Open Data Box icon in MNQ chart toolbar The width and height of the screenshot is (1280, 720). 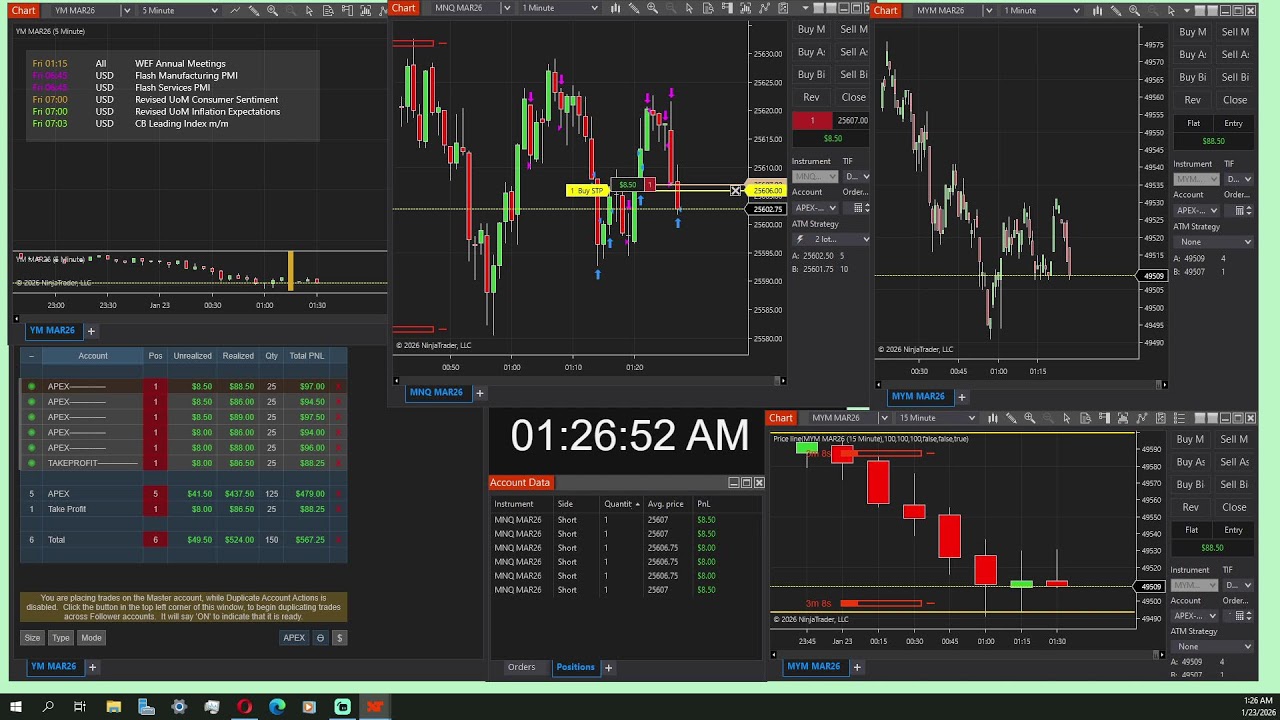coord(708,8)
